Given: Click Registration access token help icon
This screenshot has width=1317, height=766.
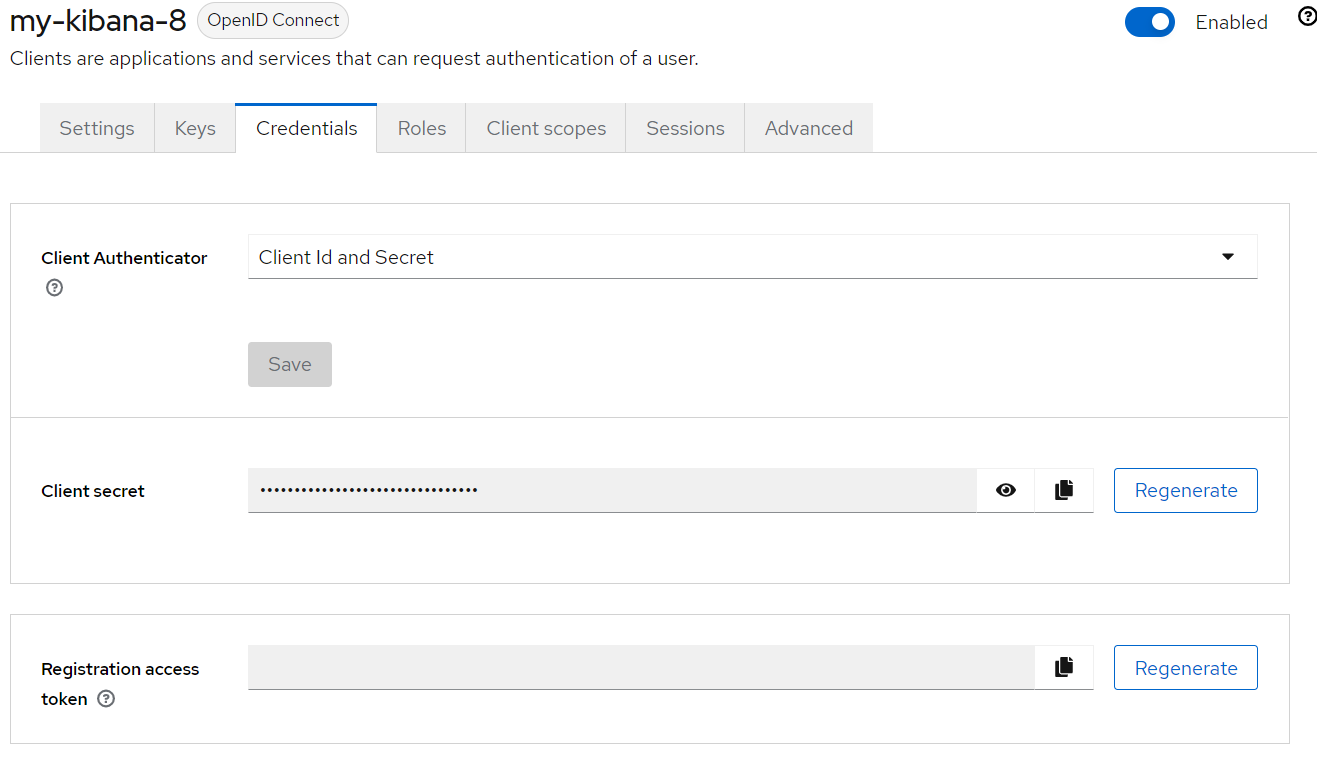Looking at the screenshot, I should point(106,699).
